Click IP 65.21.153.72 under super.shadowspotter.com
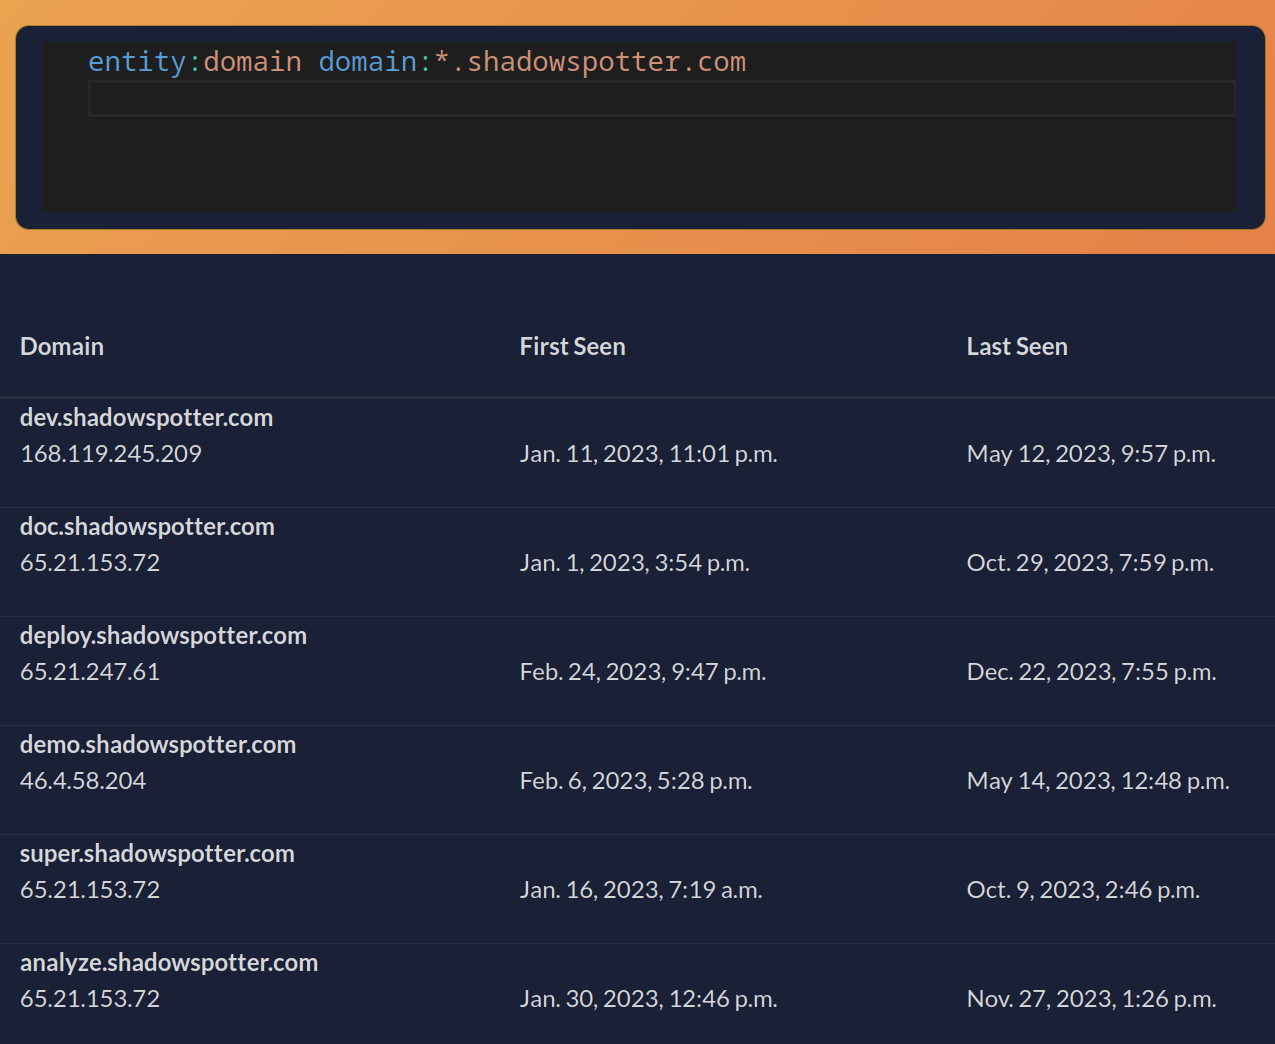 (90, 890)
